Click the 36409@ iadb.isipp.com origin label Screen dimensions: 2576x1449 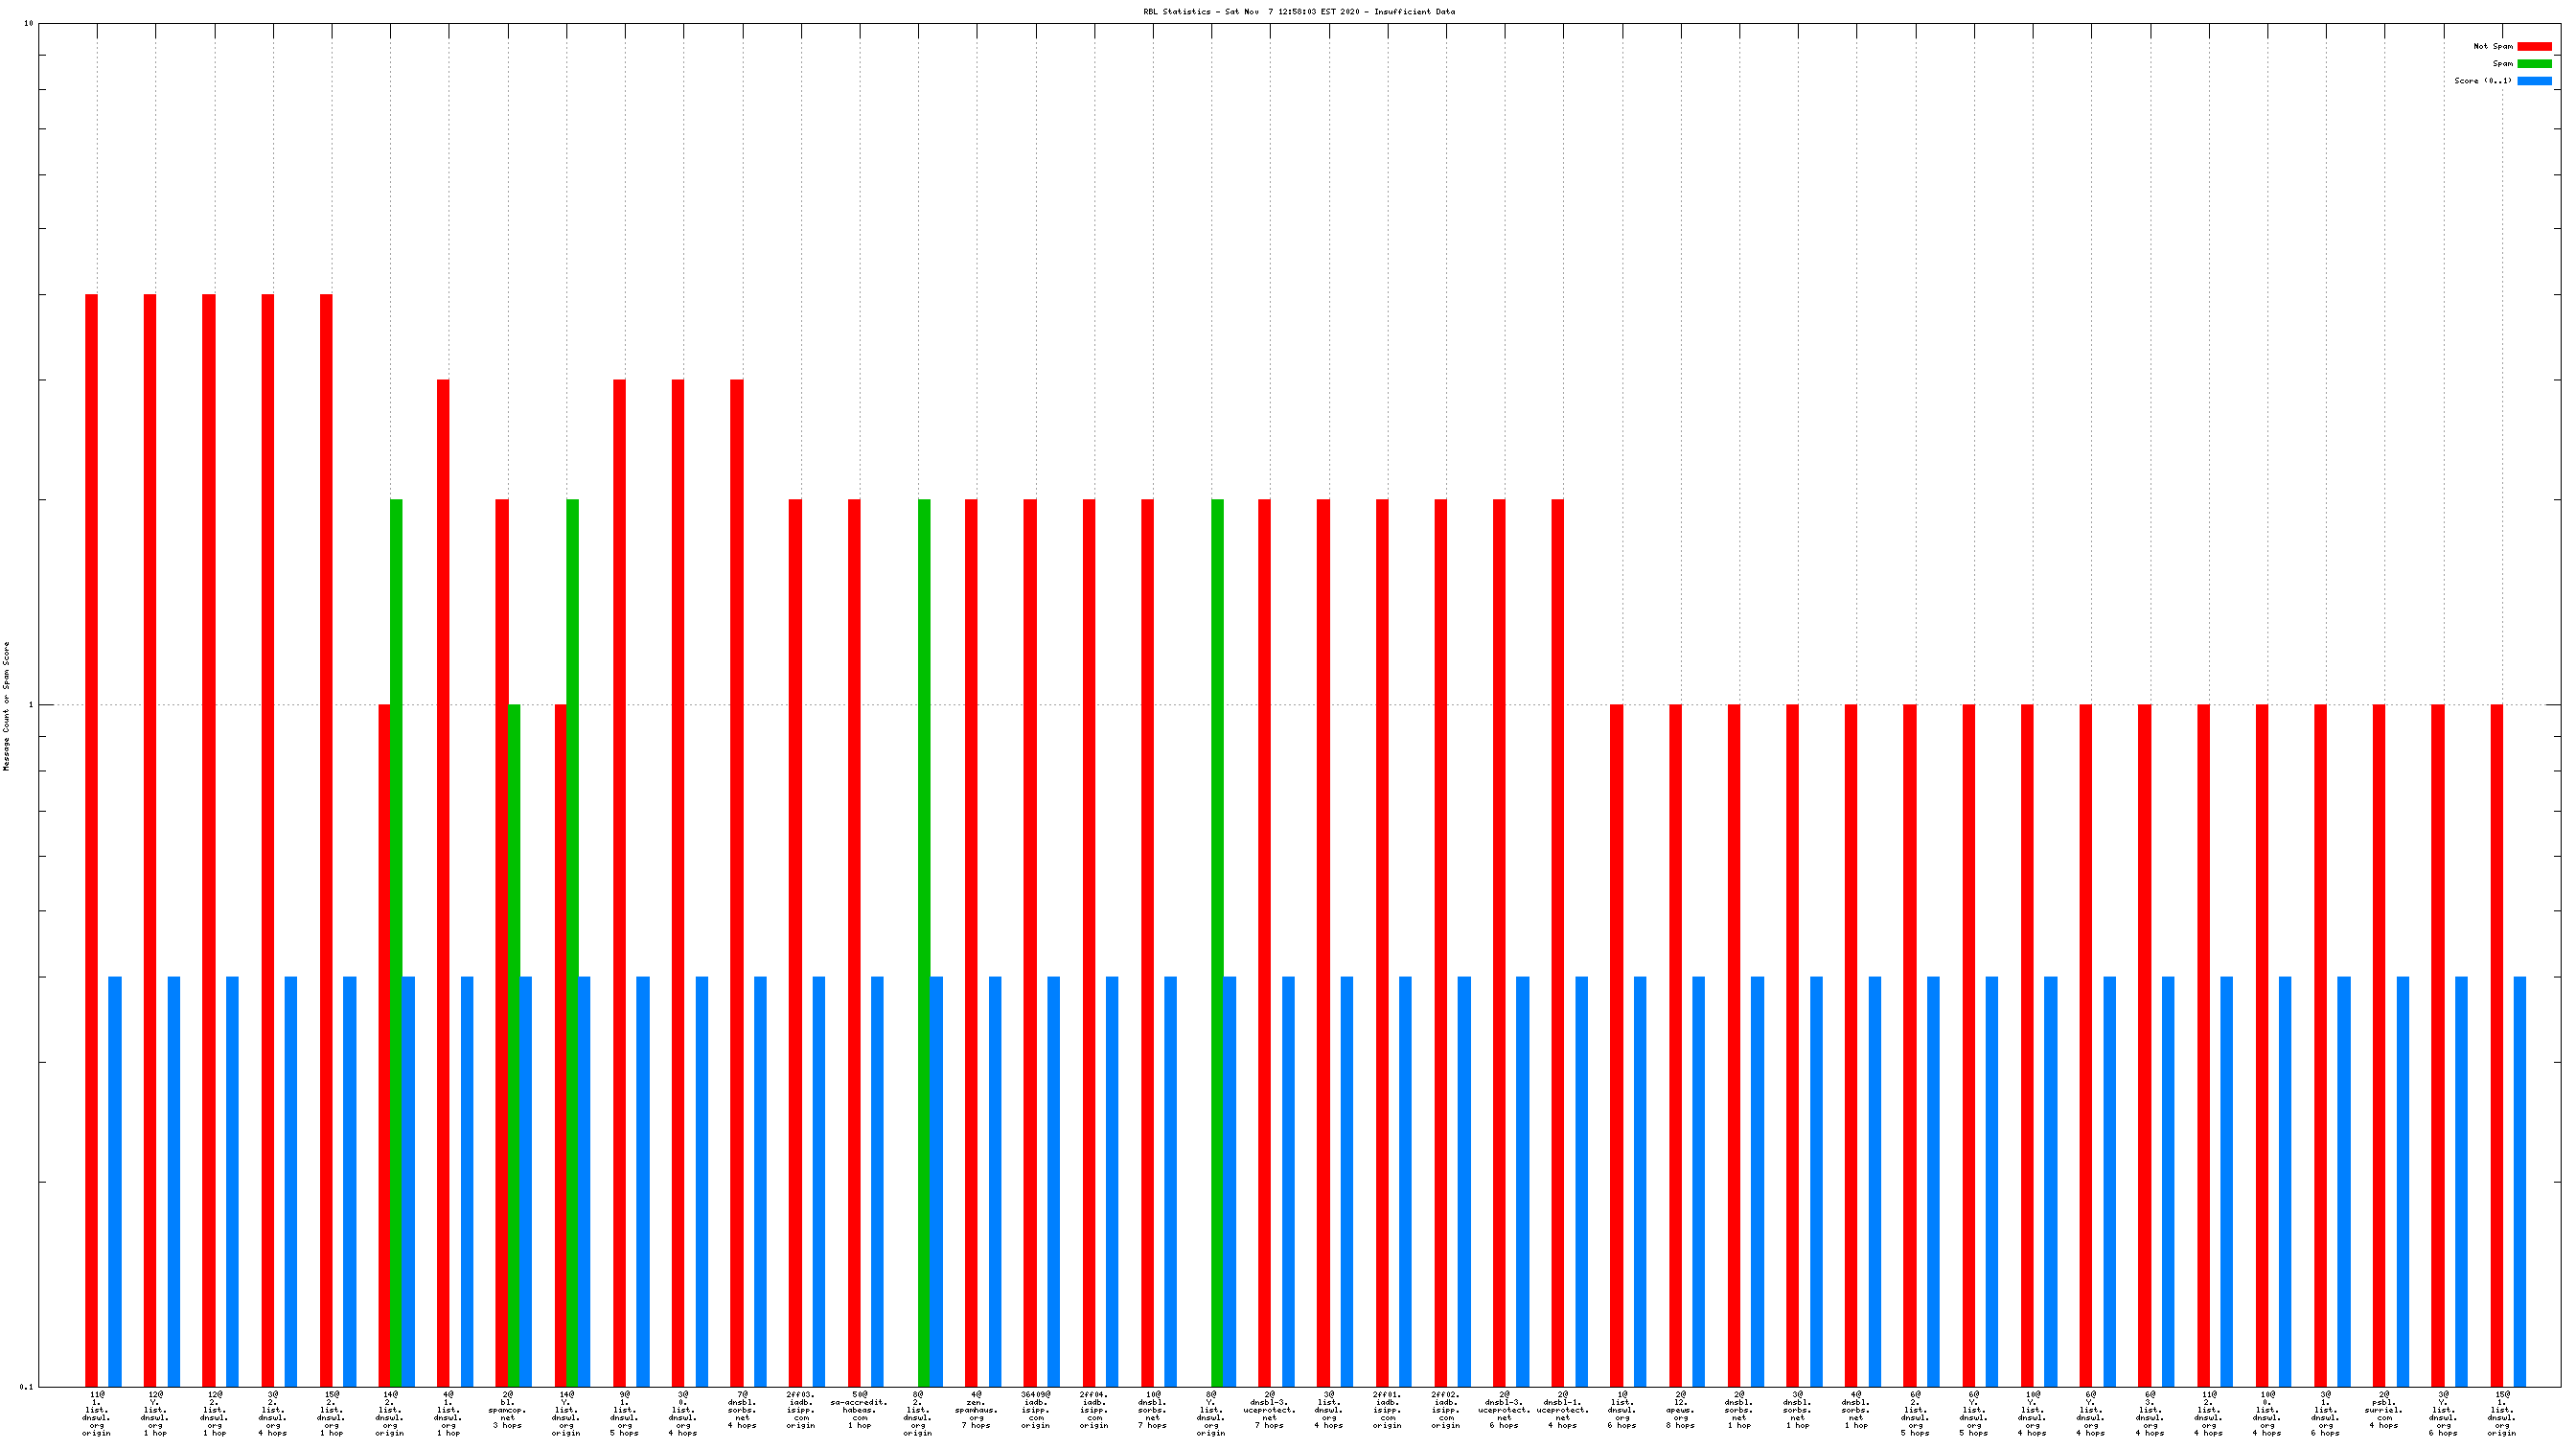coord(1035,1410)
